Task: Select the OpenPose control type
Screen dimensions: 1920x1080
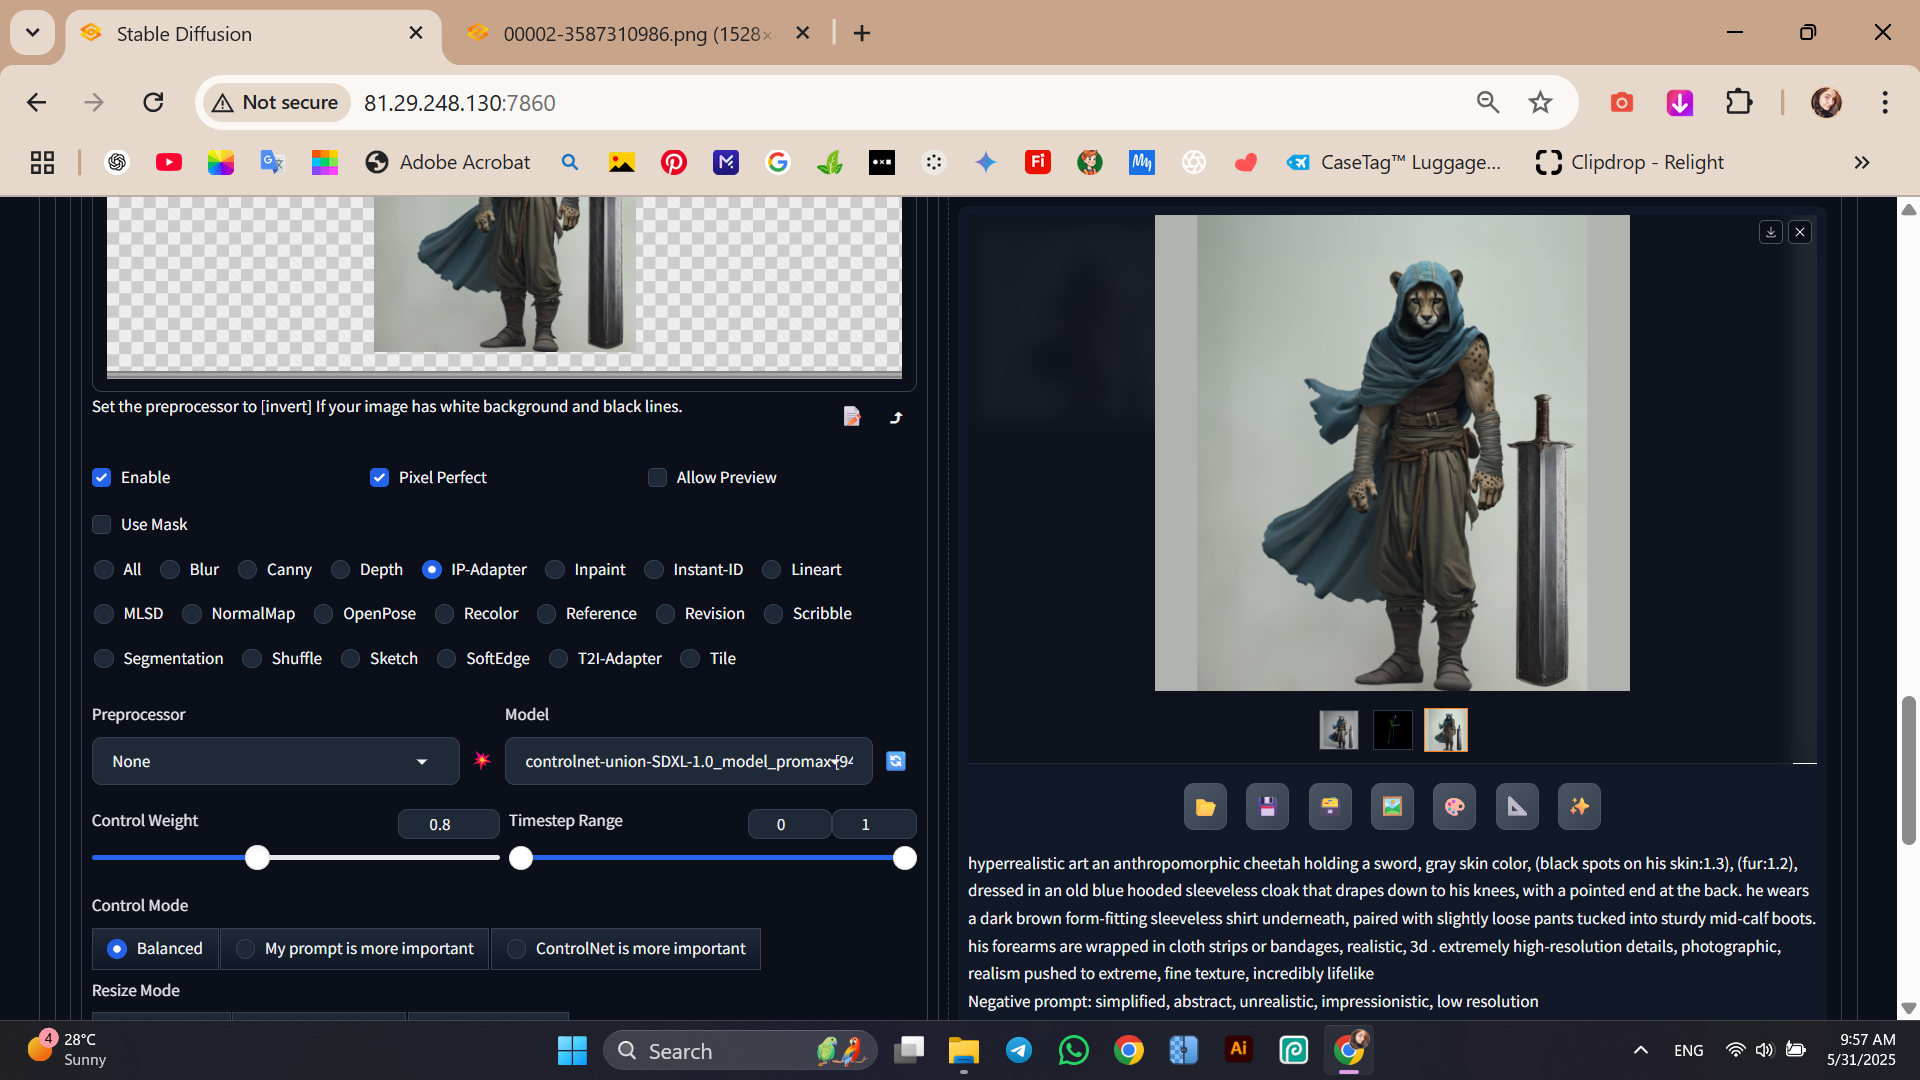Action: pyautogui.click(x=324, y=614)
